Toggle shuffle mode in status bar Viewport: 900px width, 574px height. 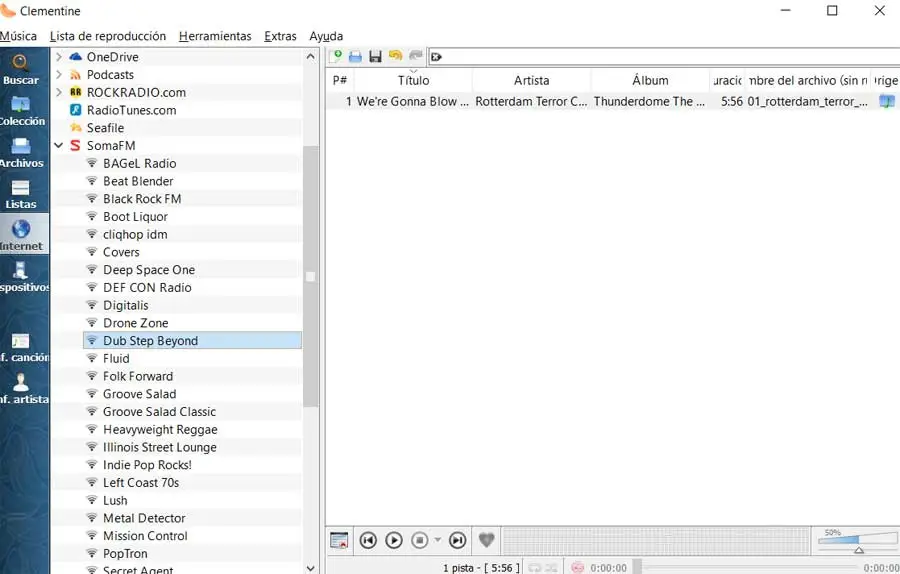[552, 568]
